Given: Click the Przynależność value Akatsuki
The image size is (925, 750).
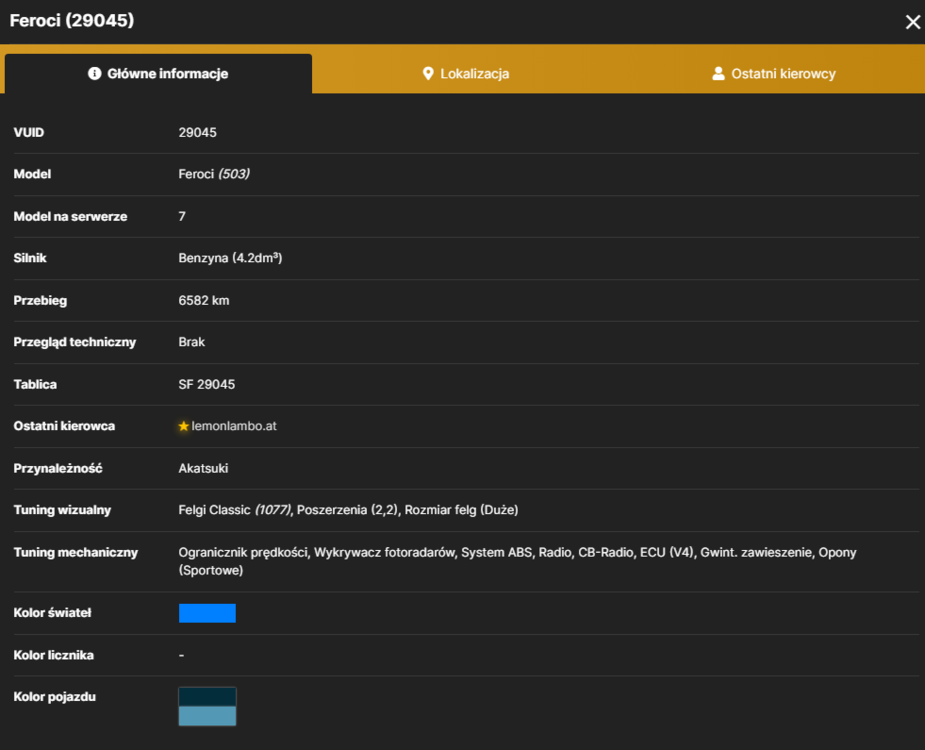Looking at the screenshot, I should [x=203, y=469].
